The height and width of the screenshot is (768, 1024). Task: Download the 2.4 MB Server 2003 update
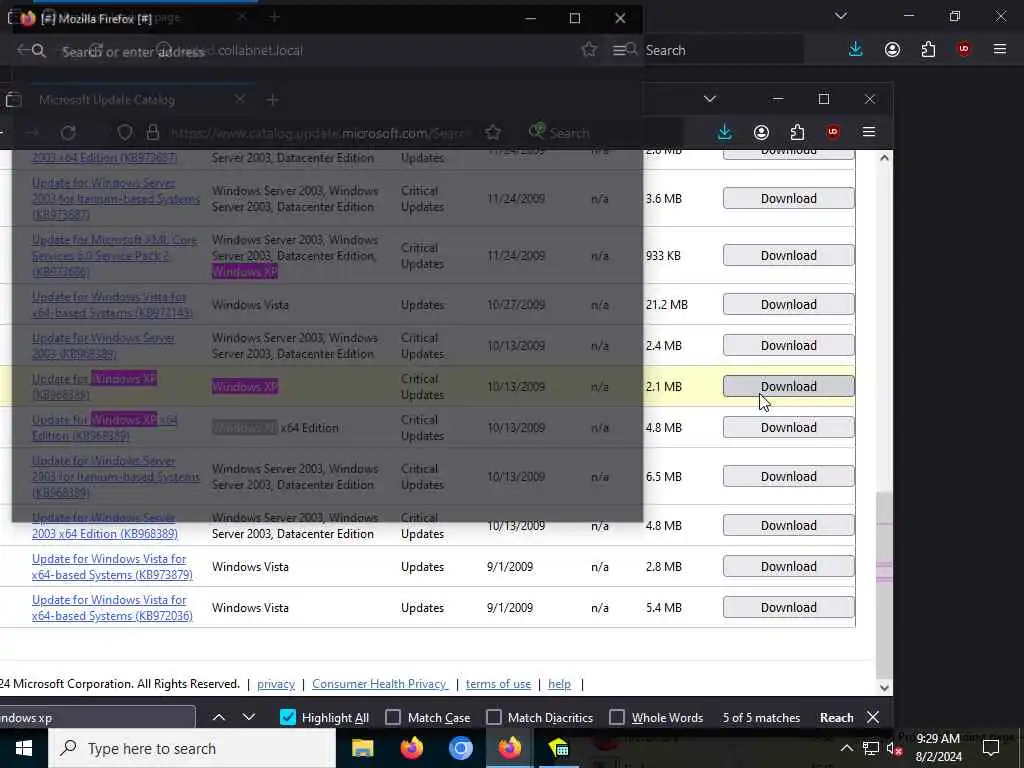tap(788, 345)
